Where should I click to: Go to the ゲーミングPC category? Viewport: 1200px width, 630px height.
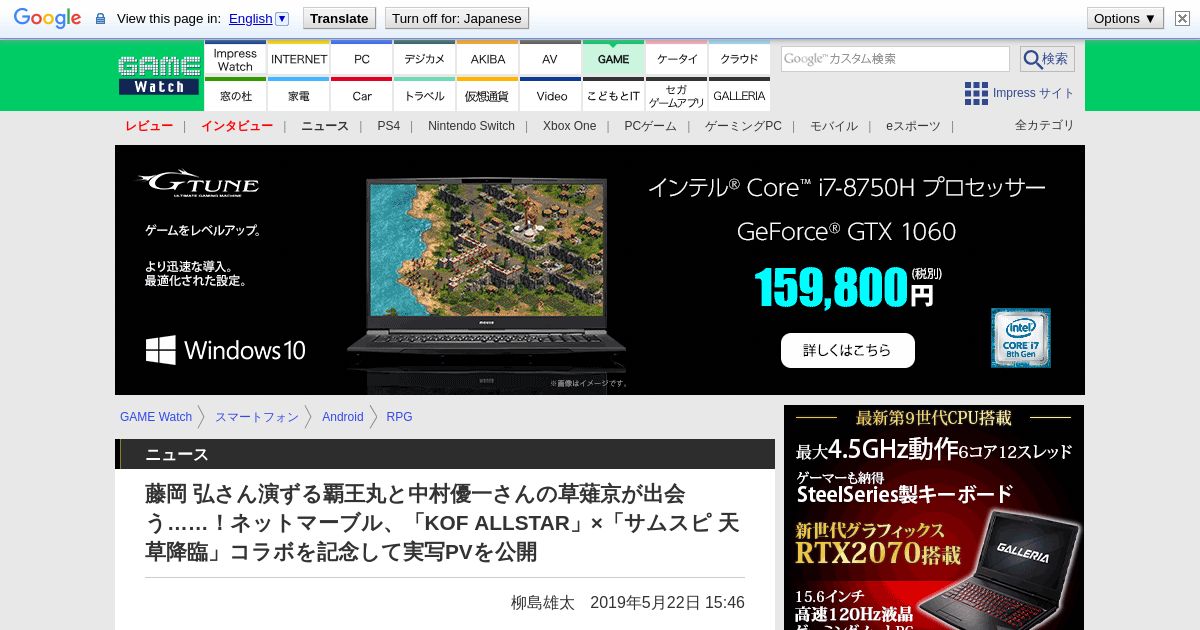point(743,126)
